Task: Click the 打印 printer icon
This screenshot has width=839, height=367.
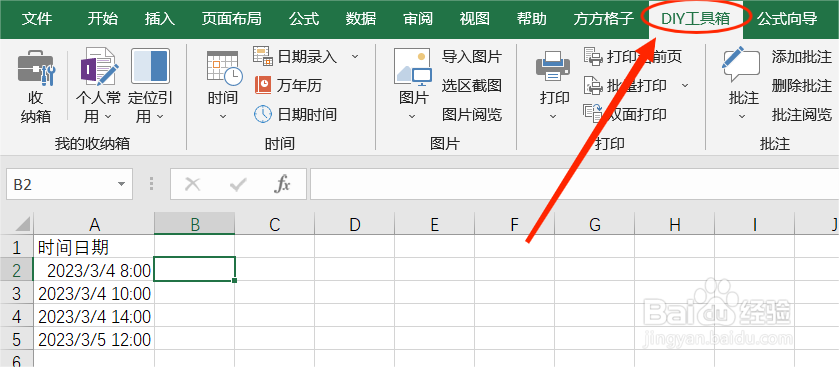Action: pyautogui.click(x=553, y=67)
